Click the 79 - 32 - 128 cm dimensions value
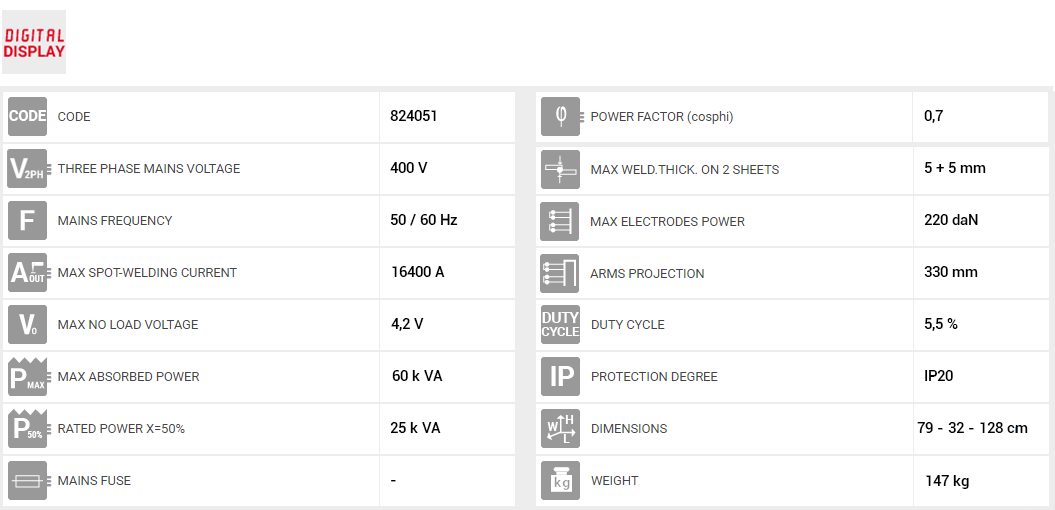The width and height of the screenshot is (1055, 510). [972, 428]
